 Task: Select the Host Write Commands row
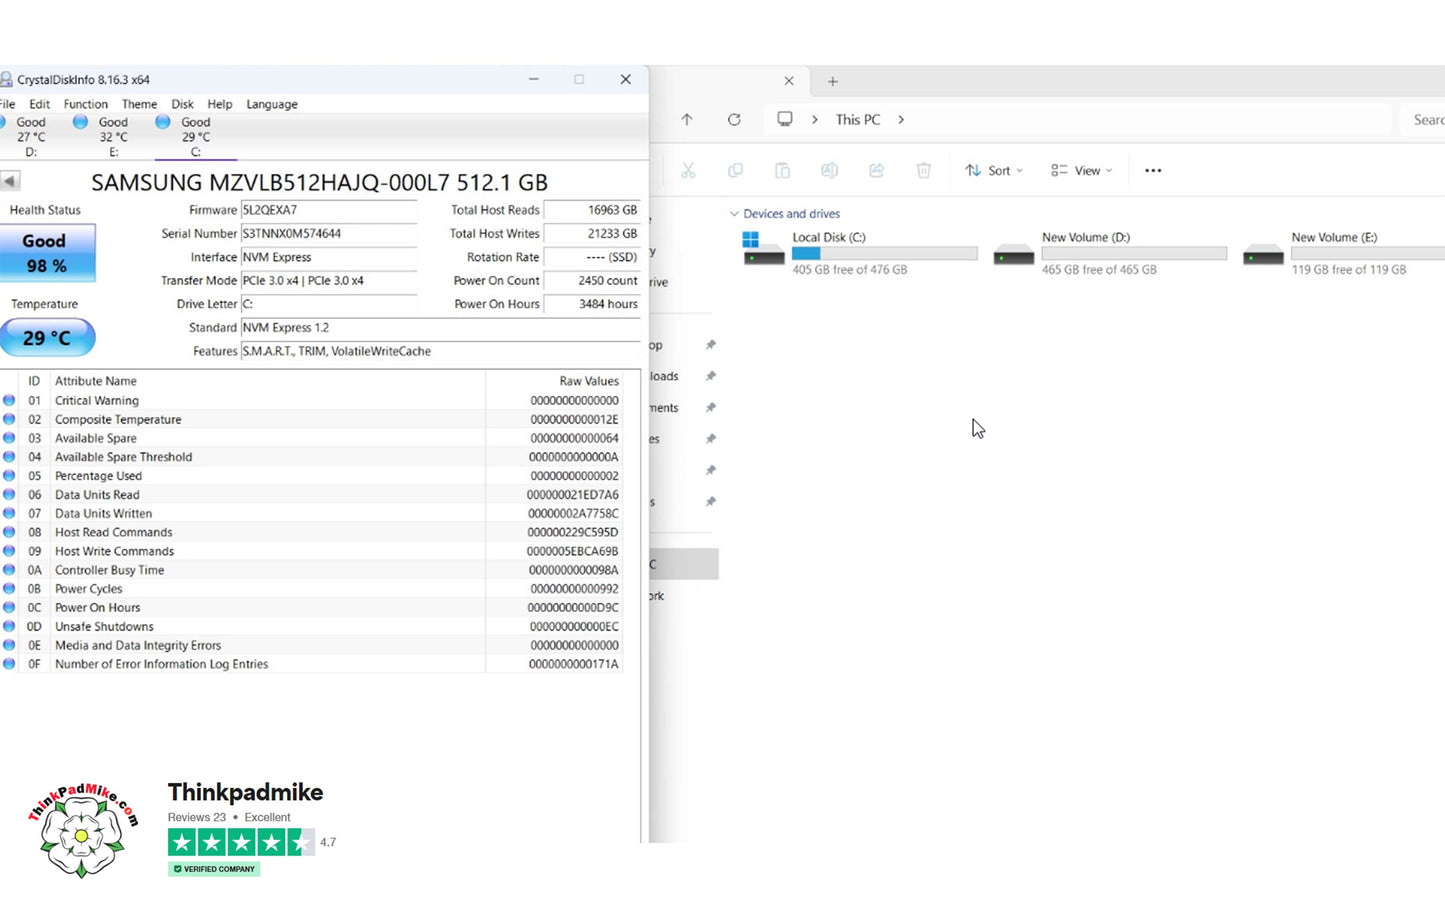point(312,551)
